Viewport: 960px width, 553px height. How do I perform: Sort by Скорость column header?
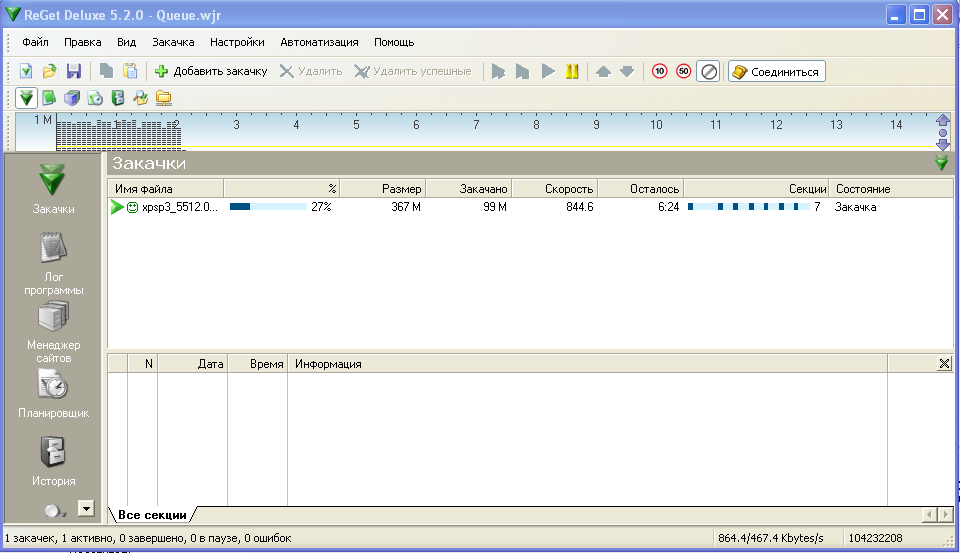coord(555,189)
